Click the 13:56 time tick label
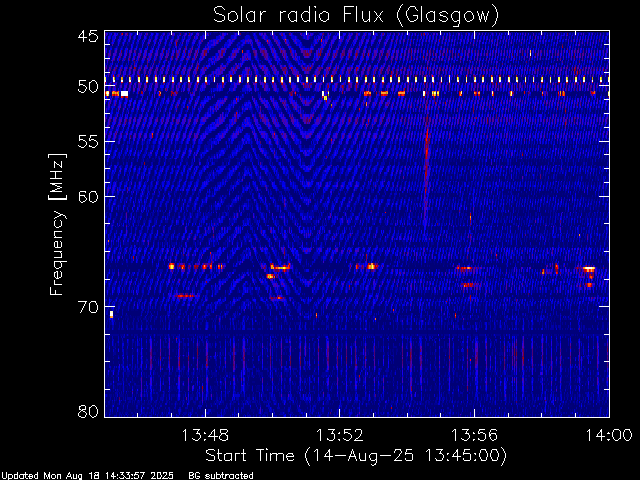640x480 pixels. pyautogui.click(x=474, y=435)
